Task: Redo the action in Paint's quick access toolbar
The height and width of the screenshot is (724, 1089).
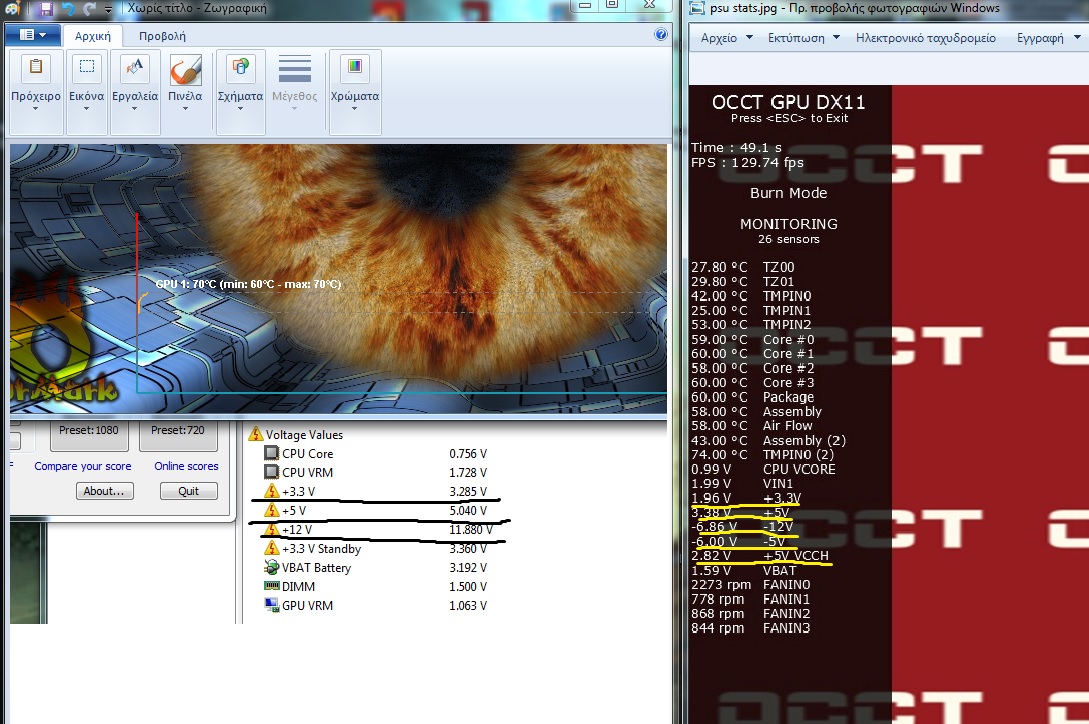Action: pos(90,8)
